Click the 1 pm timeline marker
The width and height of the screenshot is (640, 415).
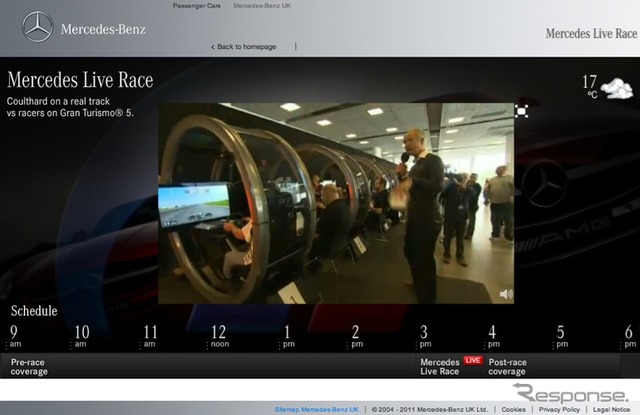click(287, 337)
